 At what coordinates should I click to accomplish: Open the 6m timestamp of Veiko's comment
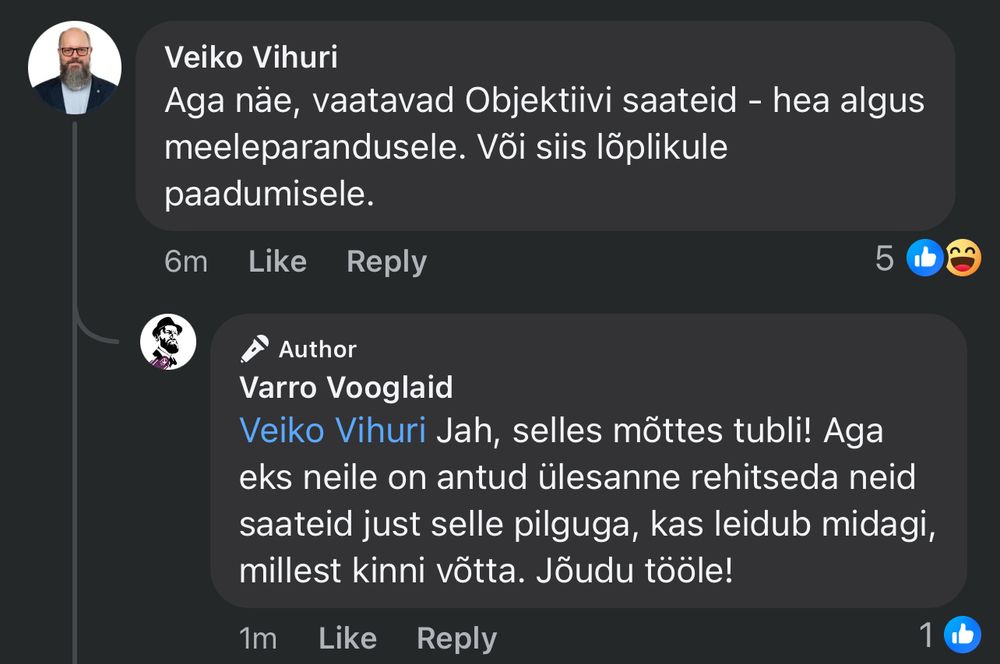tap(186, 261)
